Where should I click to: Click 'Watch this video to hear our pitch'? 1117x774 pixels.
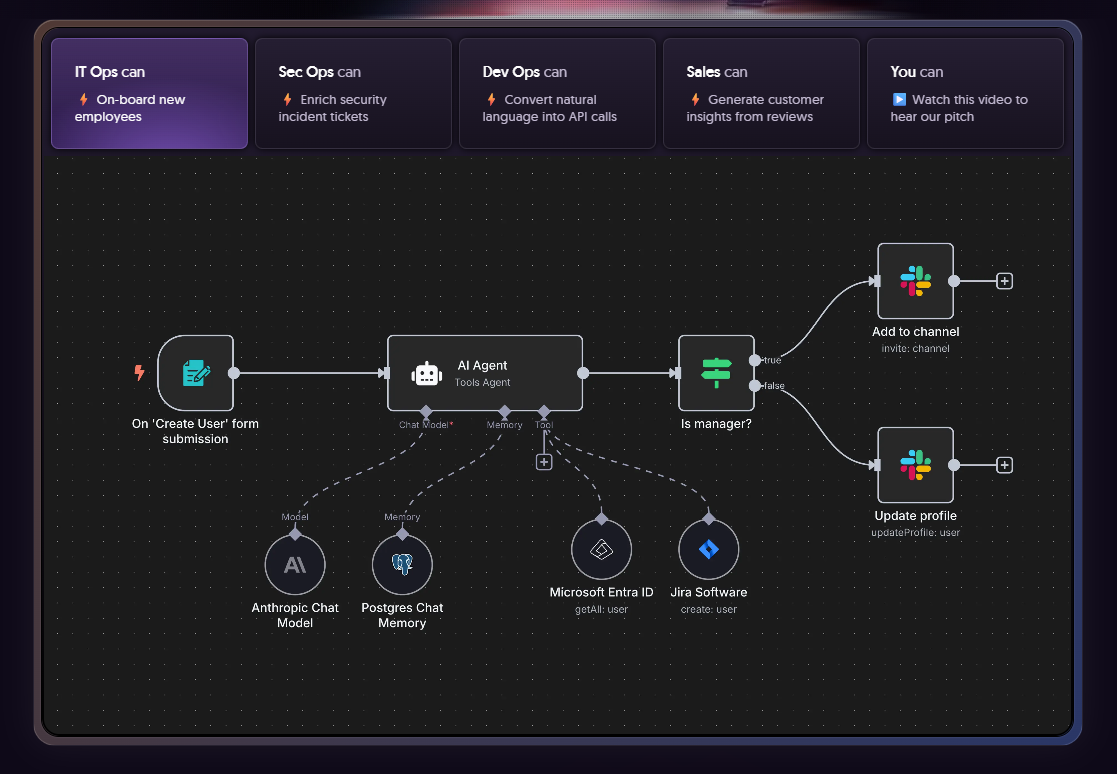pos(959,108)
